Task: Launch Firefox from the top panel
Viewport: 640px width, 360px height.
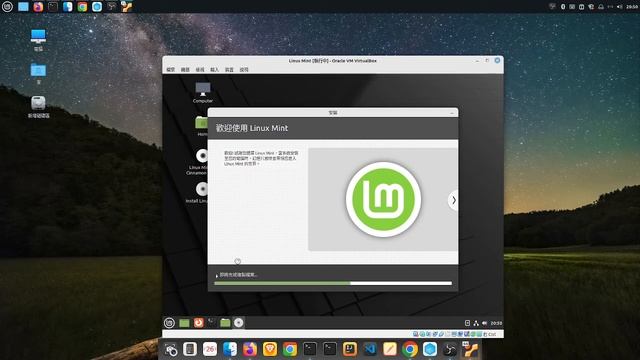Action: (x=38, y=7)
